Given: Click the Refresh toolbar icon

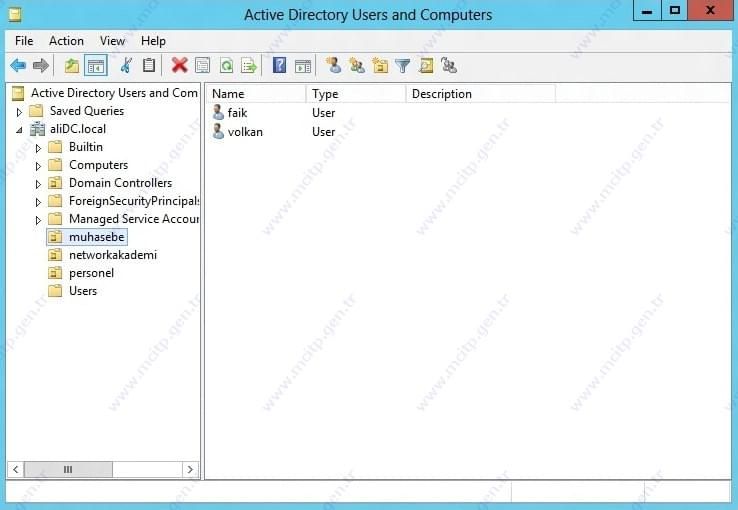Looking at the screenshot, I should click(226, 65).
